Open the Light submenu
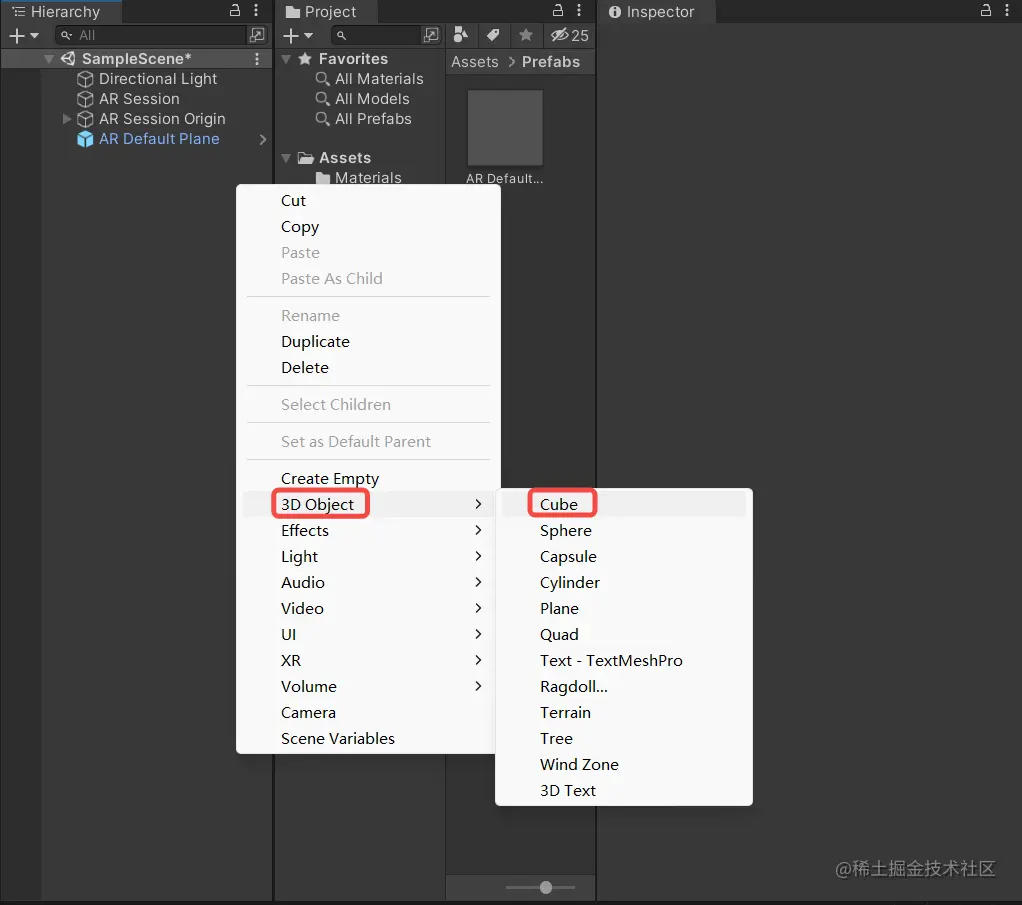Image resolution: width=1022 pixels, height=905 pixels. click(x=369, y=557)
